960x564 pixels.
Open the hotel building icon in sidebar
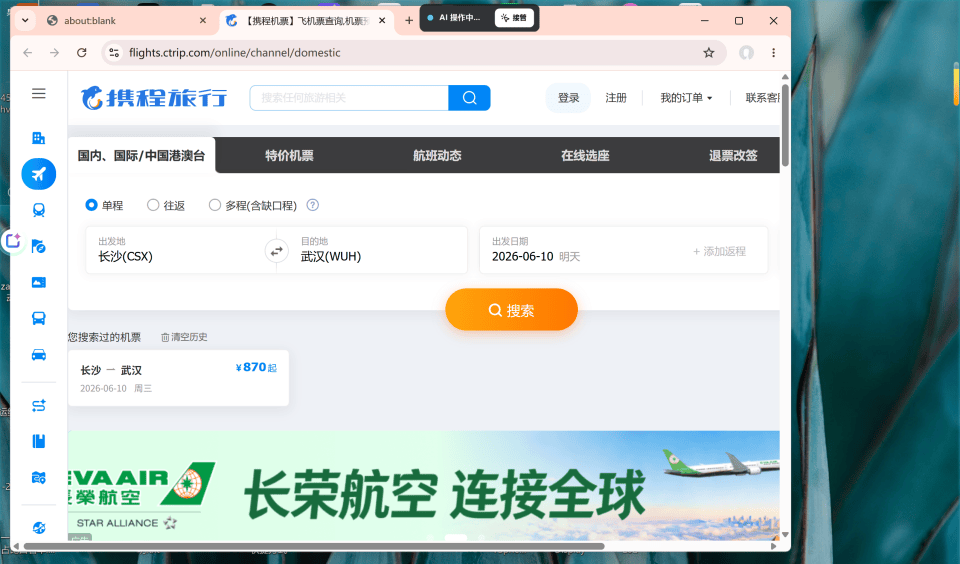pos(39,138)
